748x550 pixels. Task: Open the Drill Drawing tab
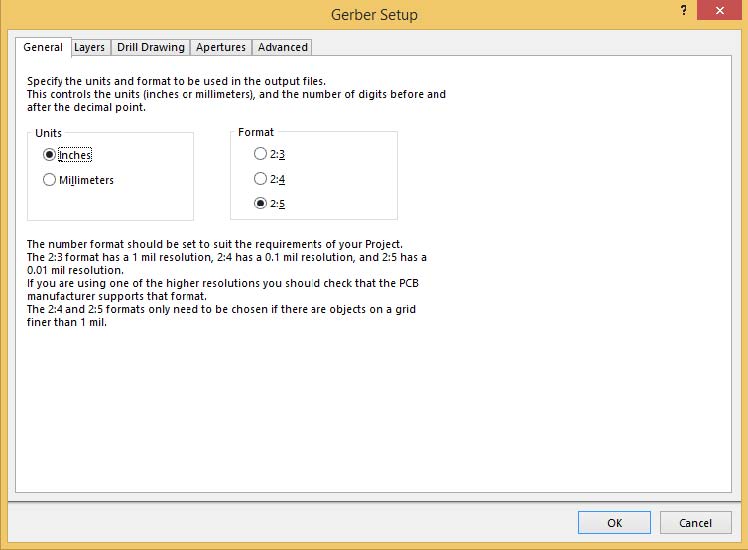click(x=151, y=47)
